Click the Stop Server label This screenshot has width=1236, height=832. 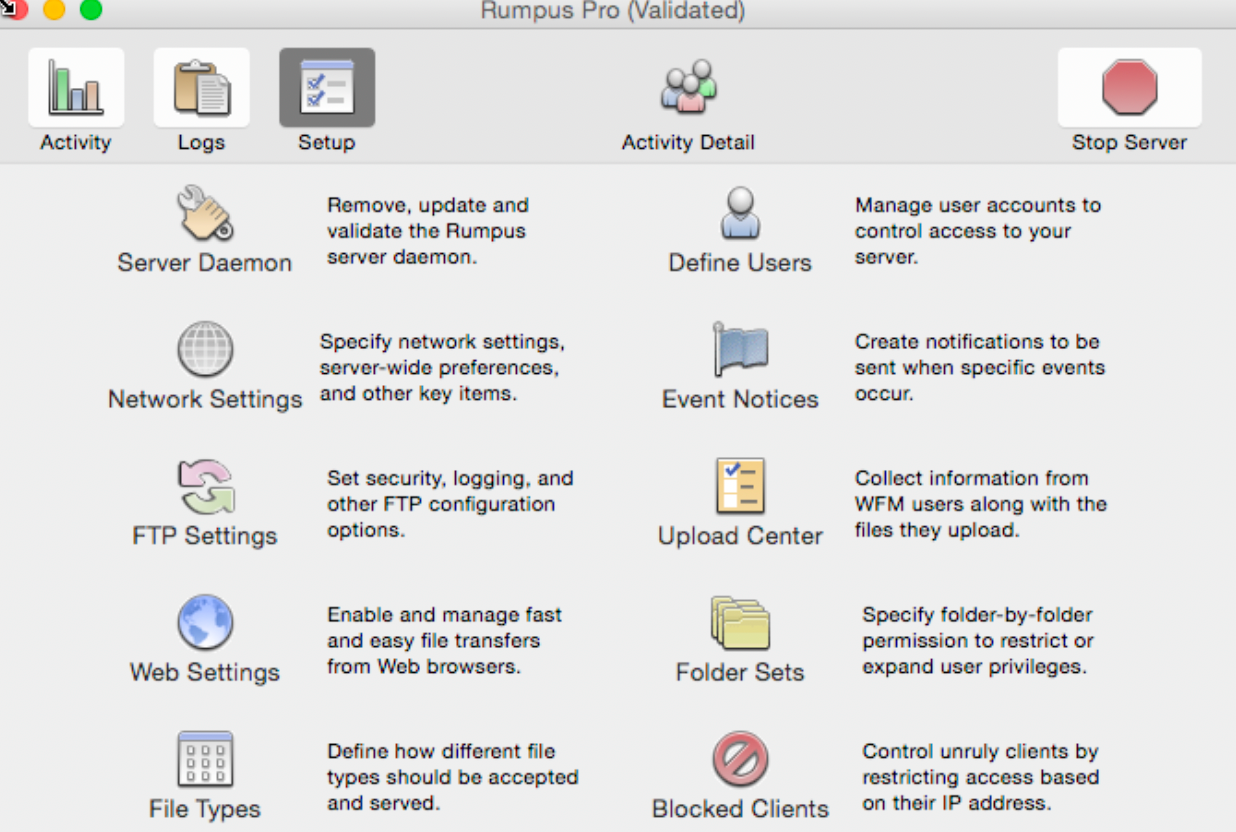(x=1129, y=142)
